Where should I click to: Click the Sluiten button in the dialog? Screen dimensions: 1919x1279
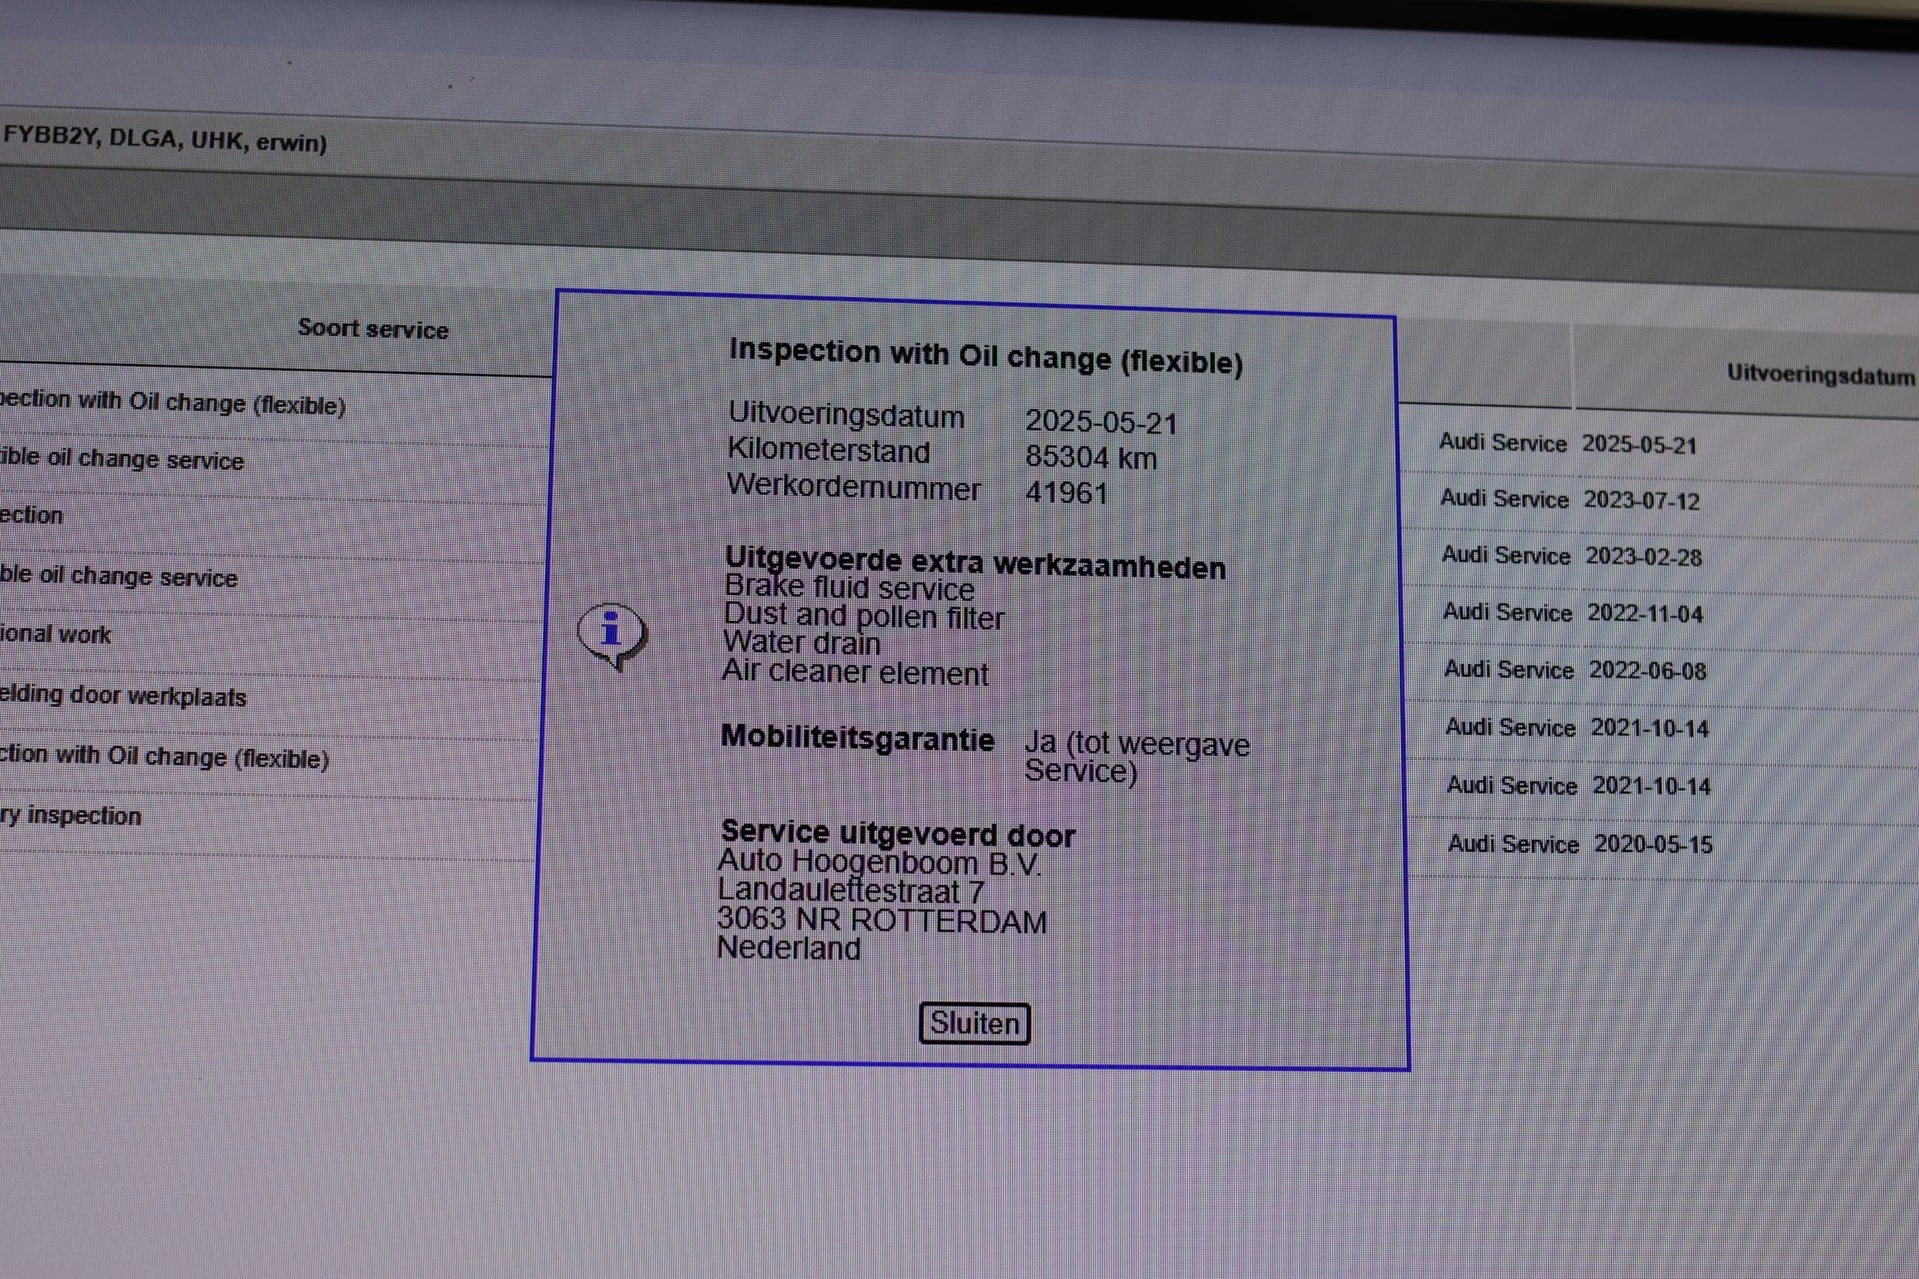[974, 1023]
